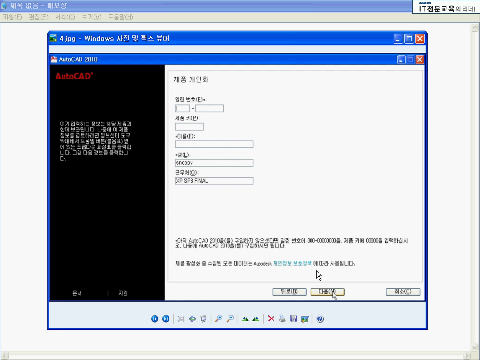
Task: Click the Notepad horizontal scrollbar left arrow
Action: 4,355
